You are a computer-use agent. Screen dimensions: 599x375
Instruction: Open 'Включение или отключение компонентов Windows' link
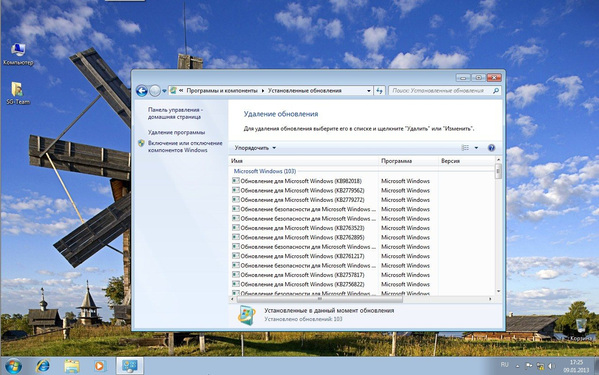[x=185, y=147]
